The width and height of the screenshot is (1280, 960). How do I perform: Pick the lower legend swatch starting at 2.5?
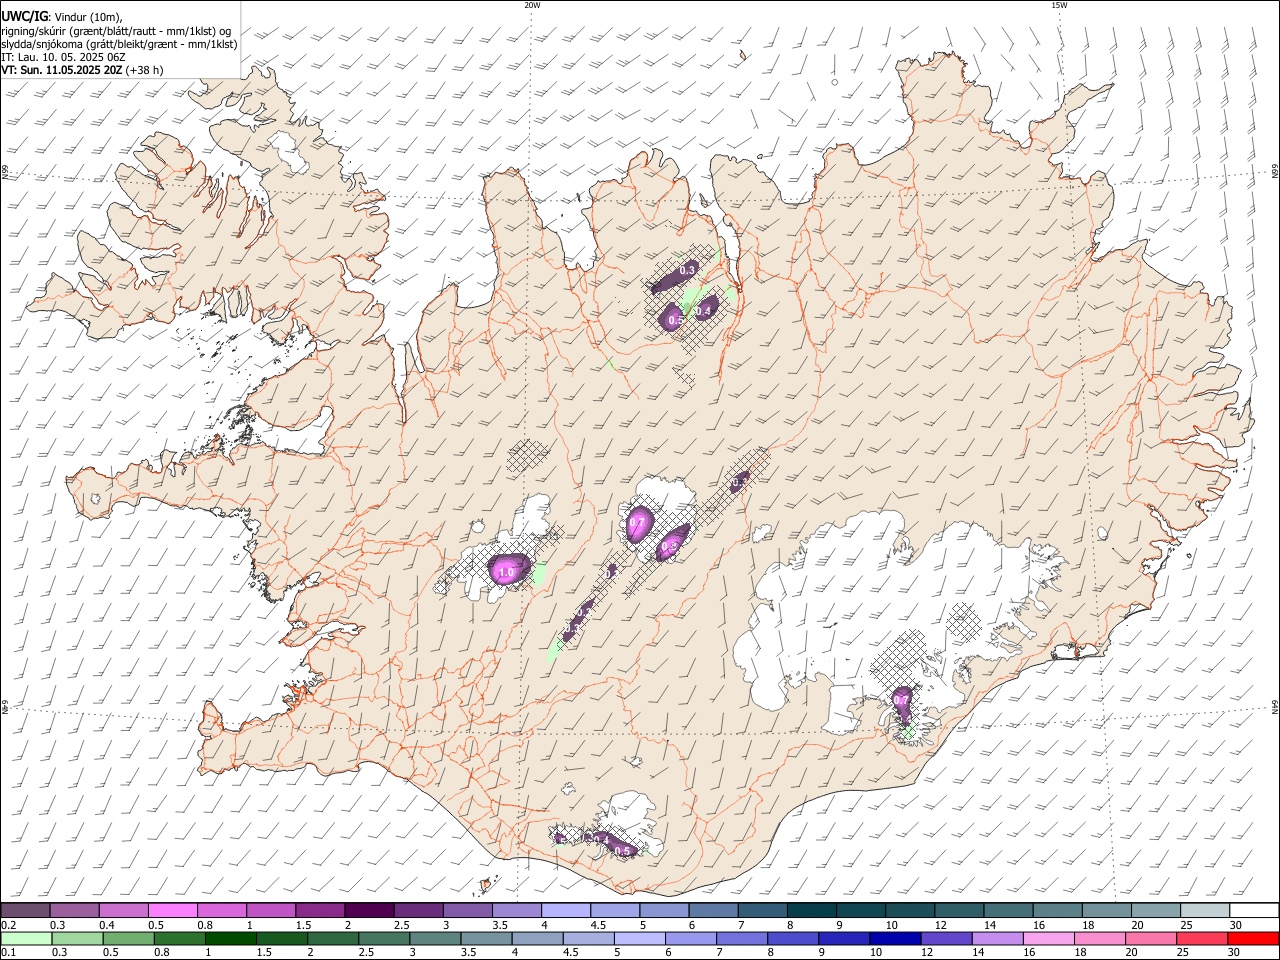pos(384,938)
